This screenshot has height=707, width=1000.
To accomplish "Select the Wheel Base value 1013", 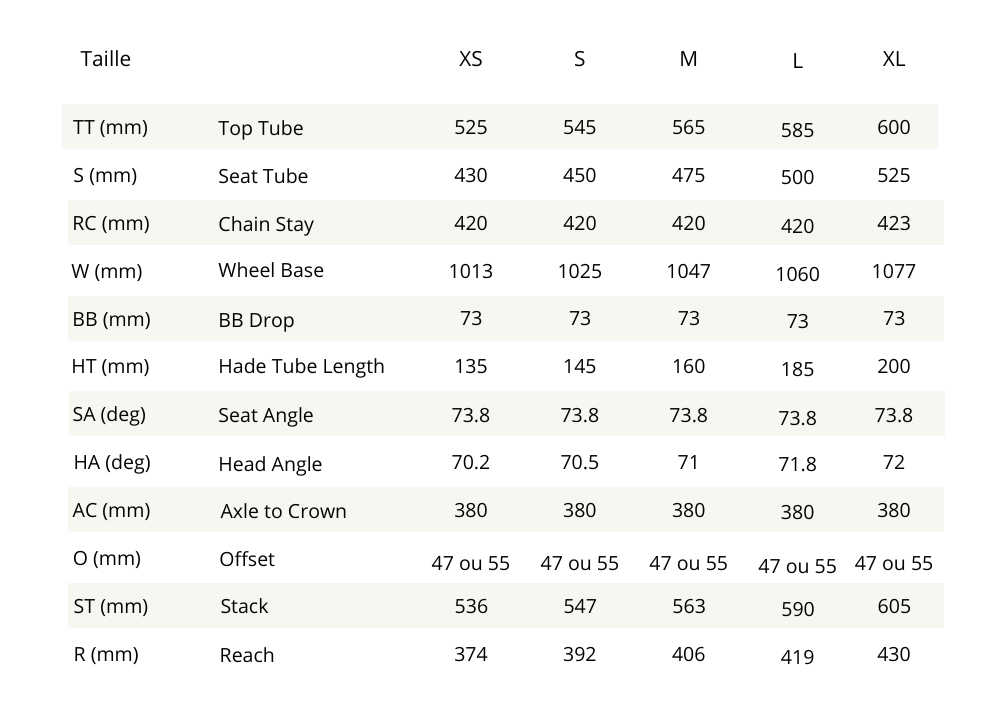I will coord(470,271).
